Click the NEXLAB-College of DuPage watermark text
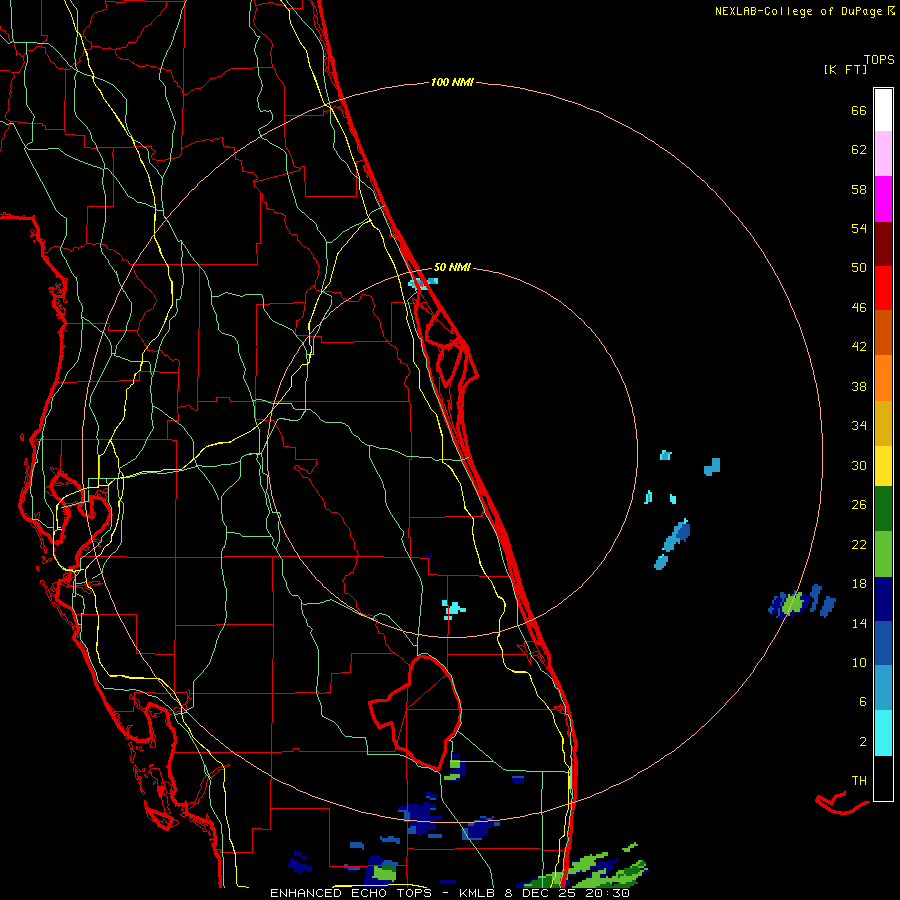Image resolution: width=900 pixels, height=900 pixels. pos(804,11)
